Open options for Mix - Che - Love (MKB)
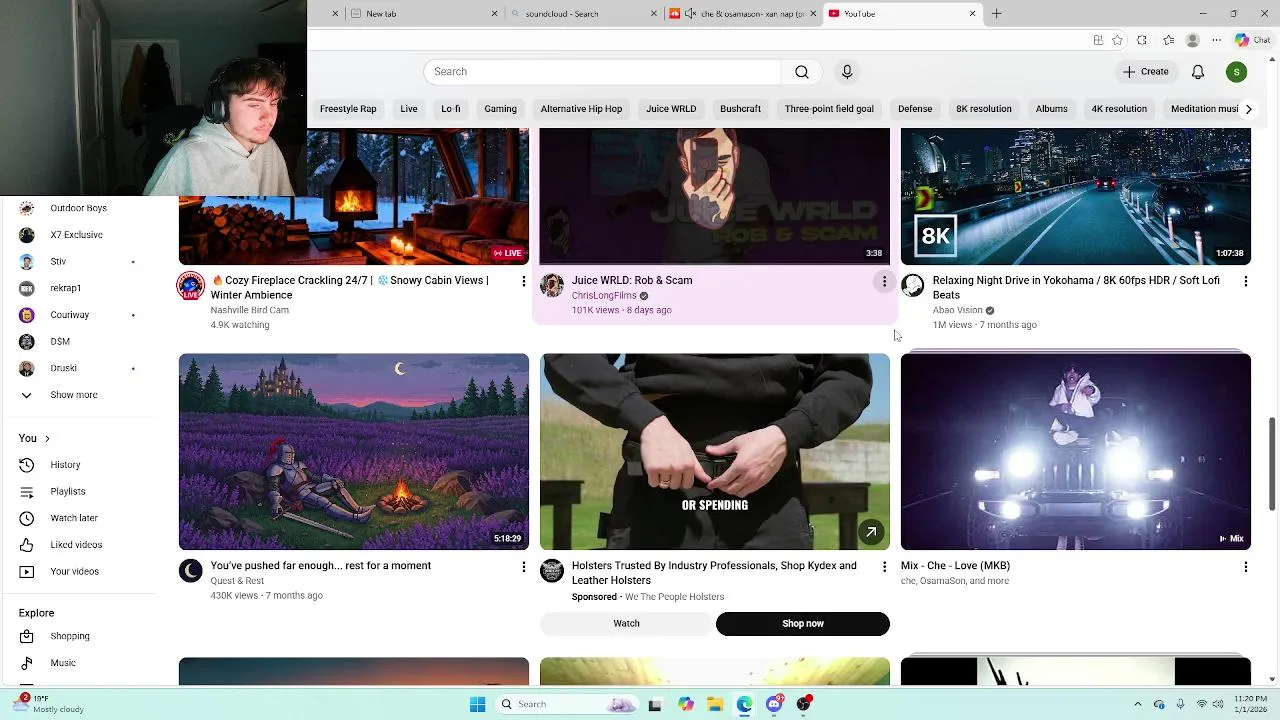 click(1245, 567)
